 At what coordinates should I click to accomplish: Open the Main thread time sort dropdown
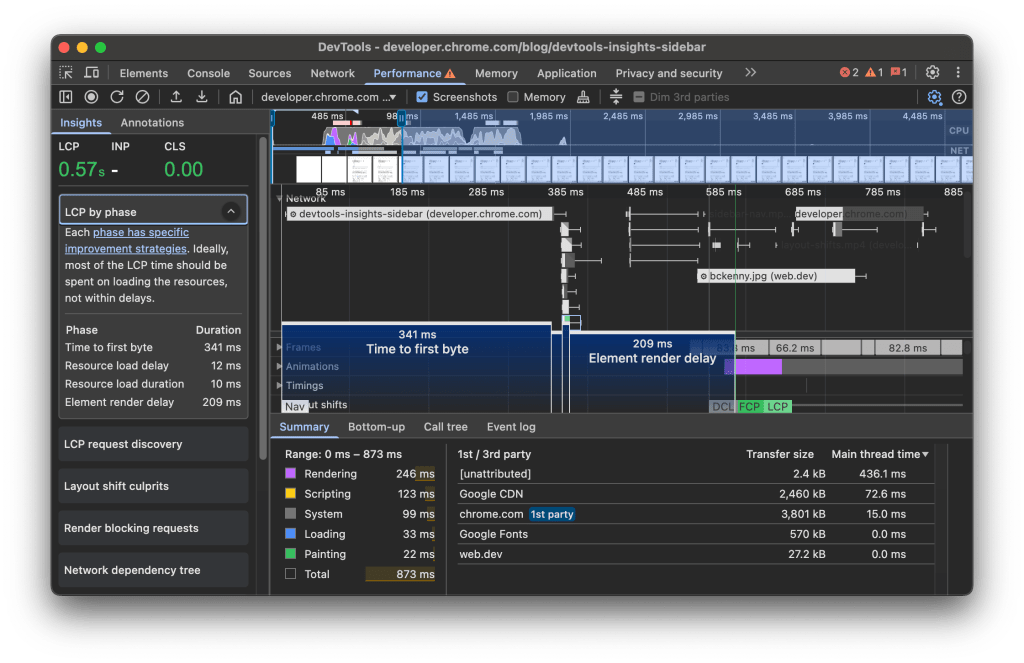click(x=880, y=454)
